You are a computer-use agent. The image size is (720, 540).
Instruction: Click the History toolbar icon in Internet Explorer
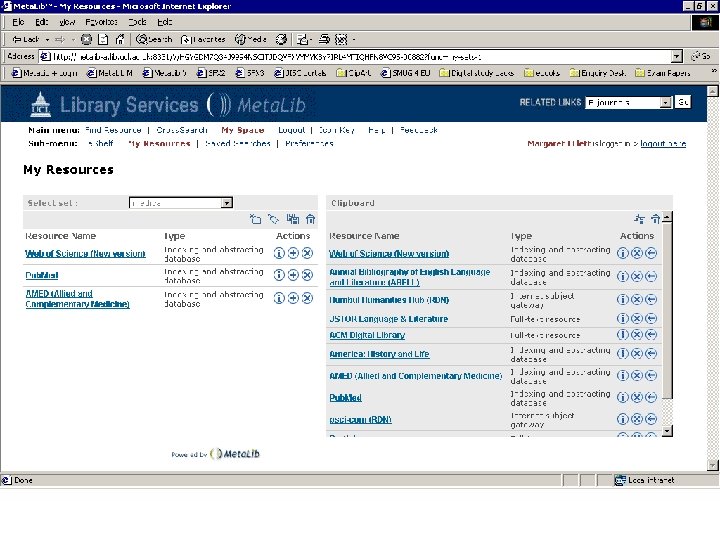(x=281, y=39)
